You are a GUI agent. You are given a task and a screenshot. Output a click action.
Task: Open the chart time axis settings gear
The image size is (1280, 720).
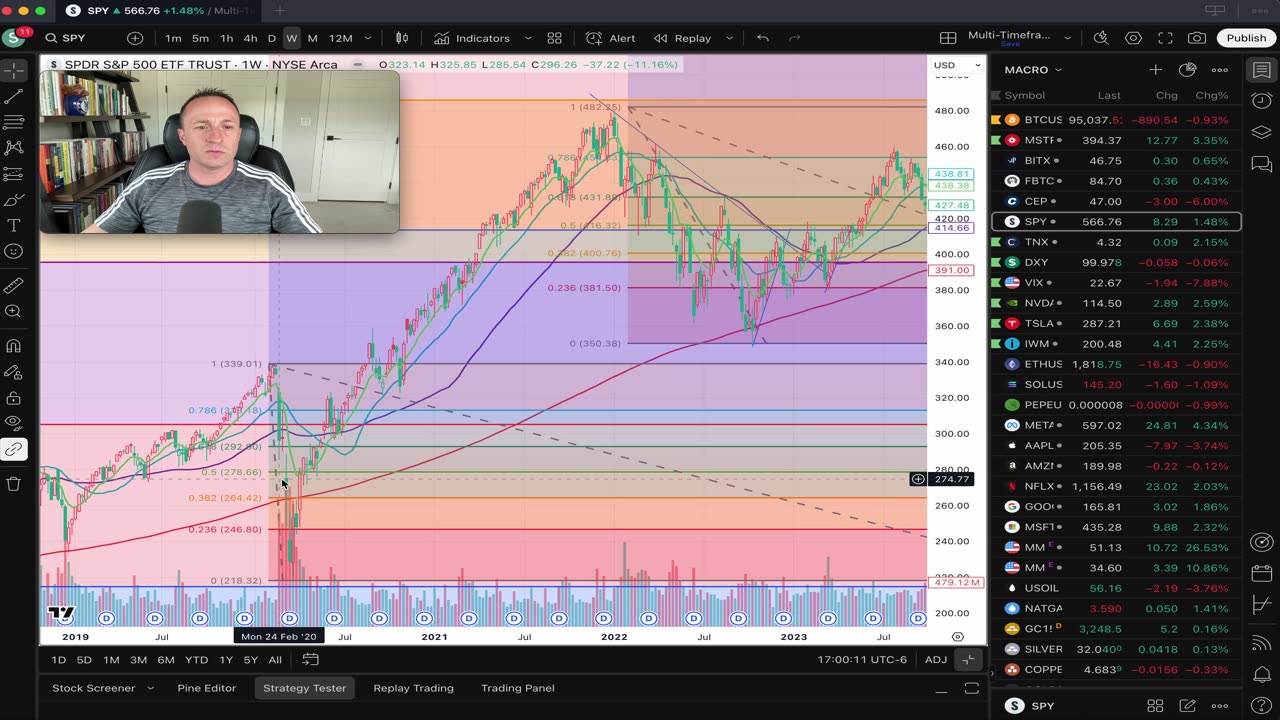[958, 637]
